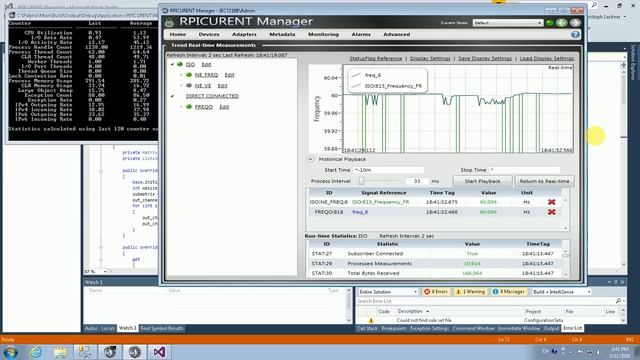Click the Save Display Settings link
This screenshot has height=360, width=640.
coord(484,58)
